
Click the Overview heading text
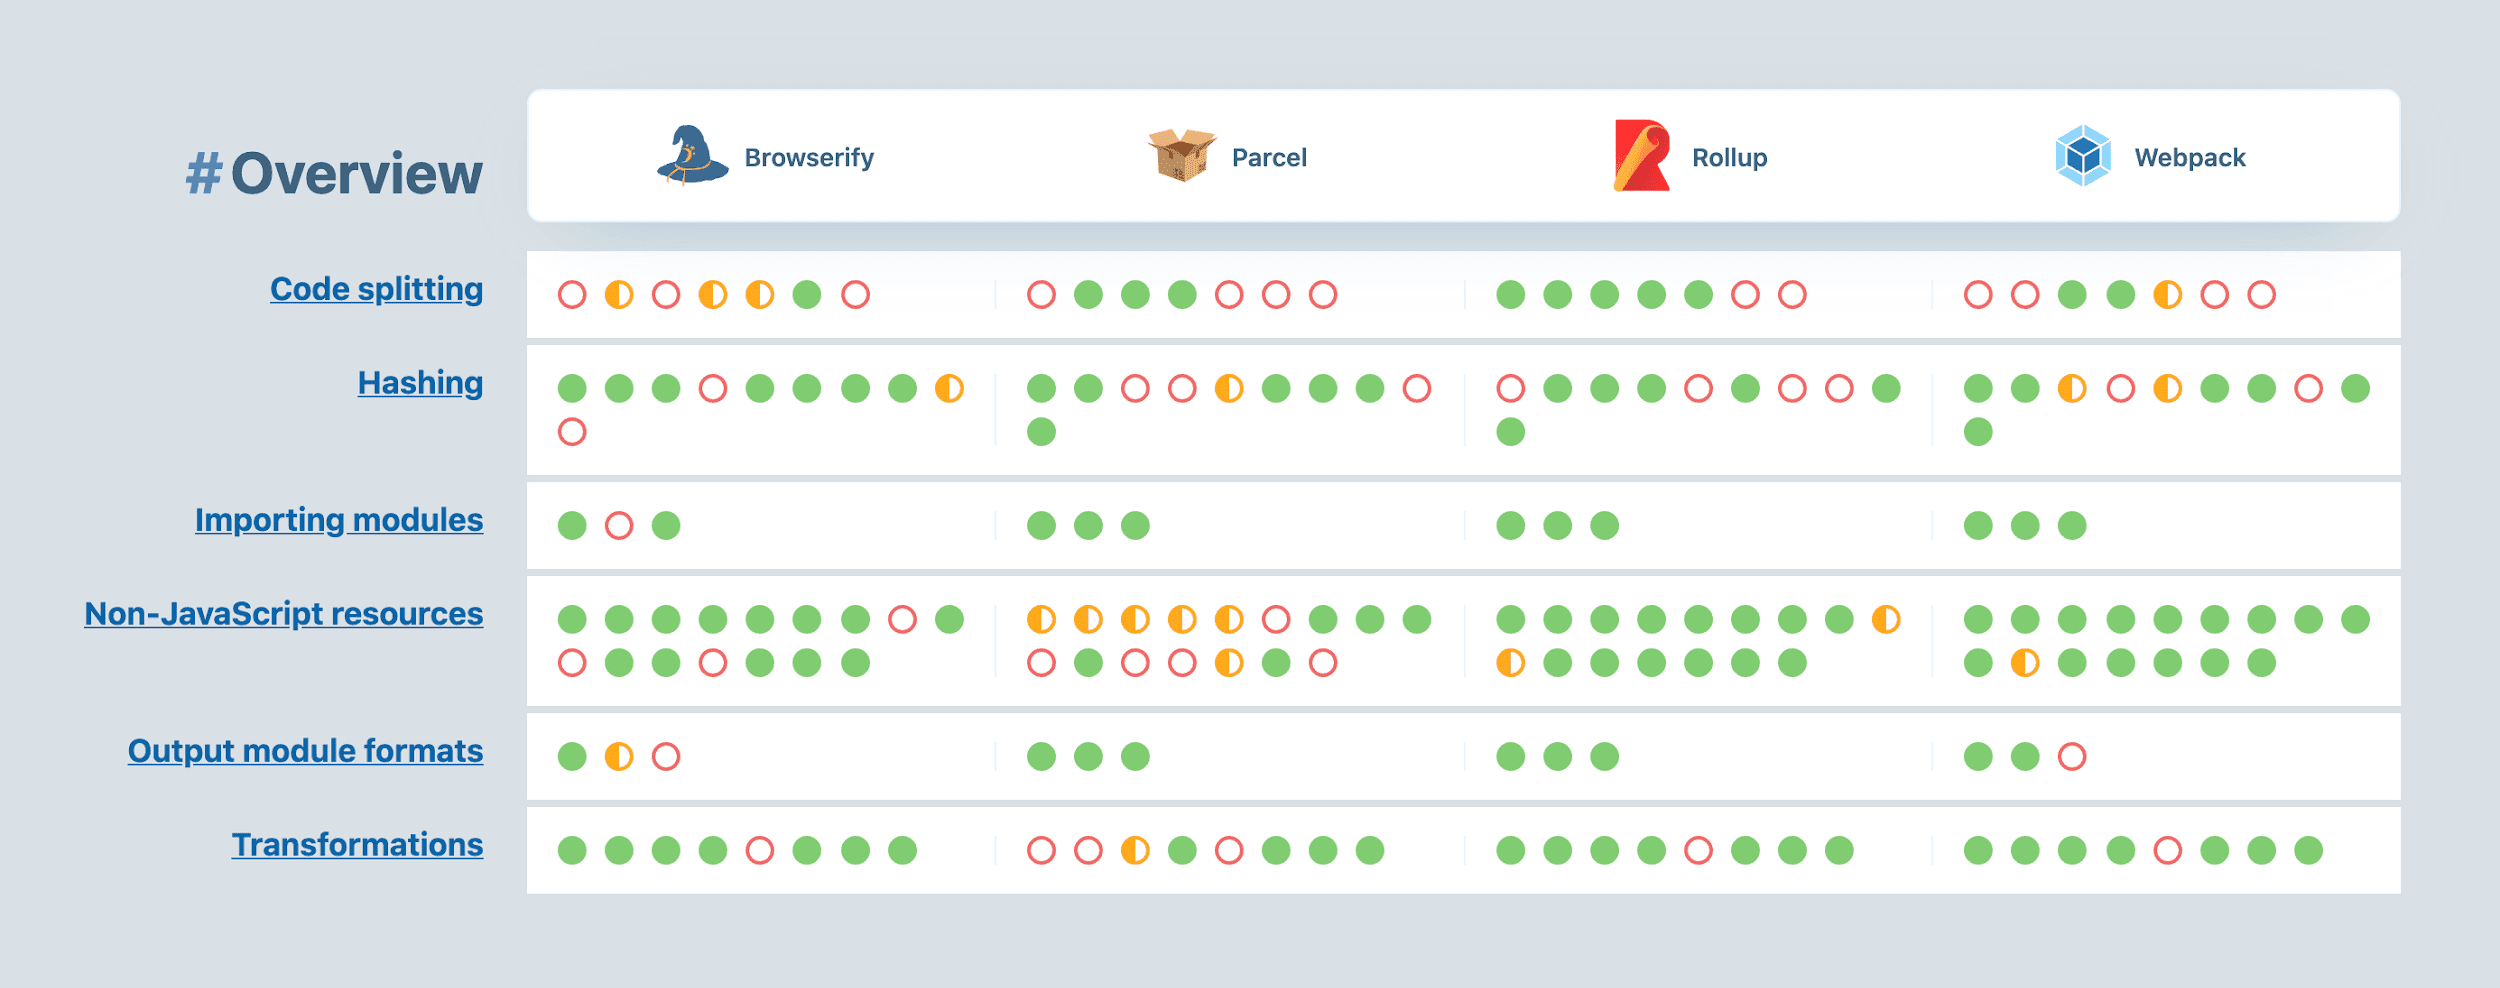pos(356,173)
